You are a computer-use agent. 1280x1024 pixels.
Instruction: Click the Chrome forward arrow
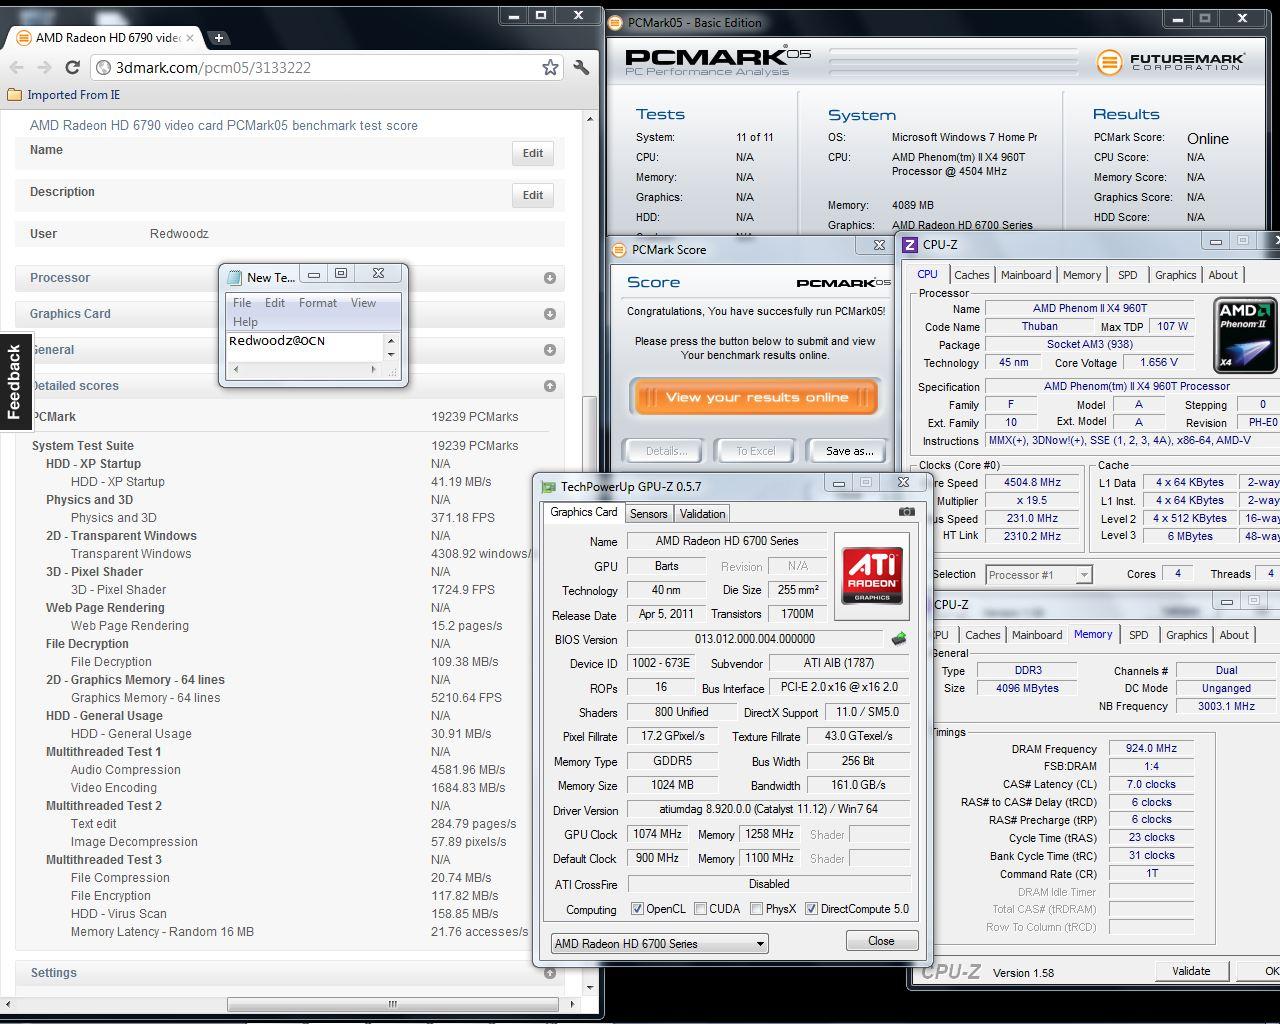click(44, 67)
